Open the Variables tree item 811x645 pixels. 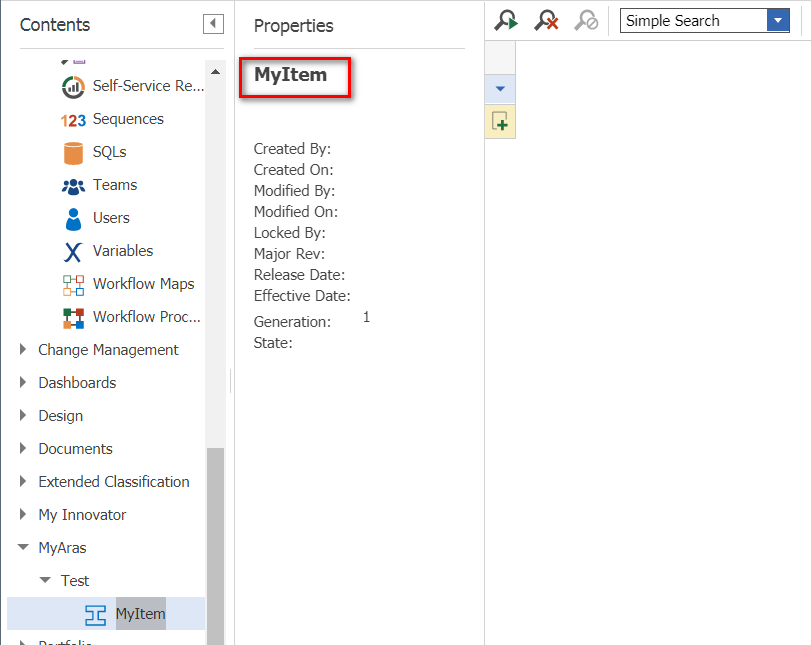click(123, 251)
